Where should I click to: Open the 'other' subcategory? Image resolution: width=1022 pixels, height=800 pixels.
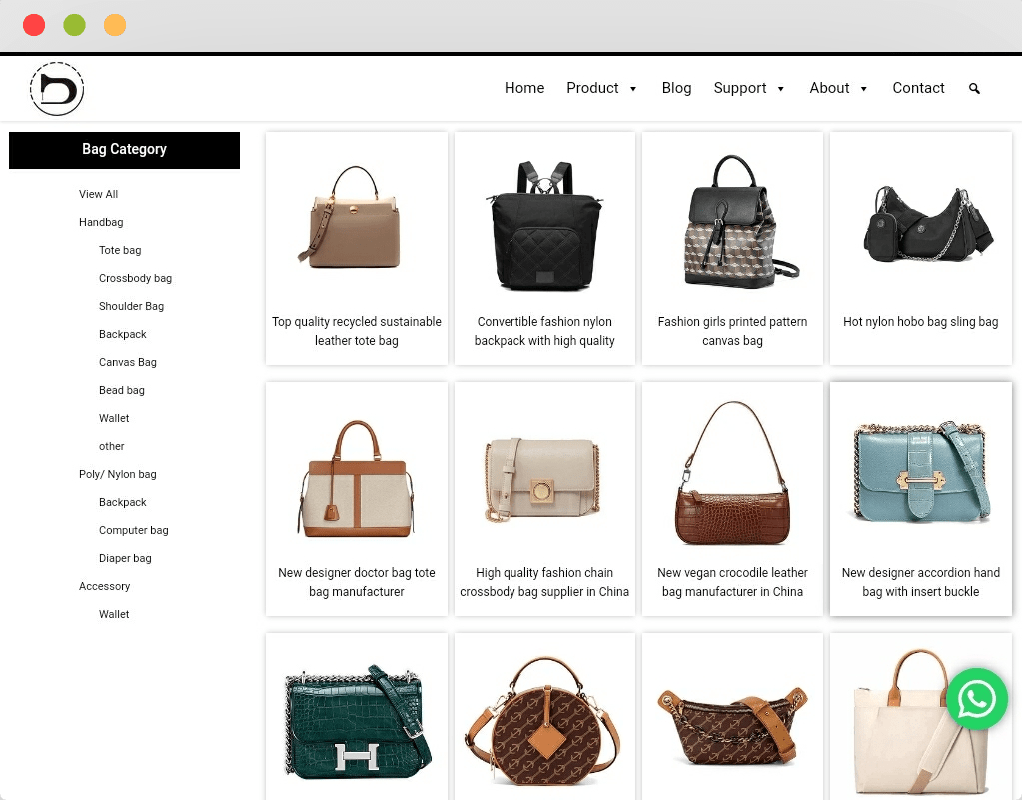tap(111, 447)
